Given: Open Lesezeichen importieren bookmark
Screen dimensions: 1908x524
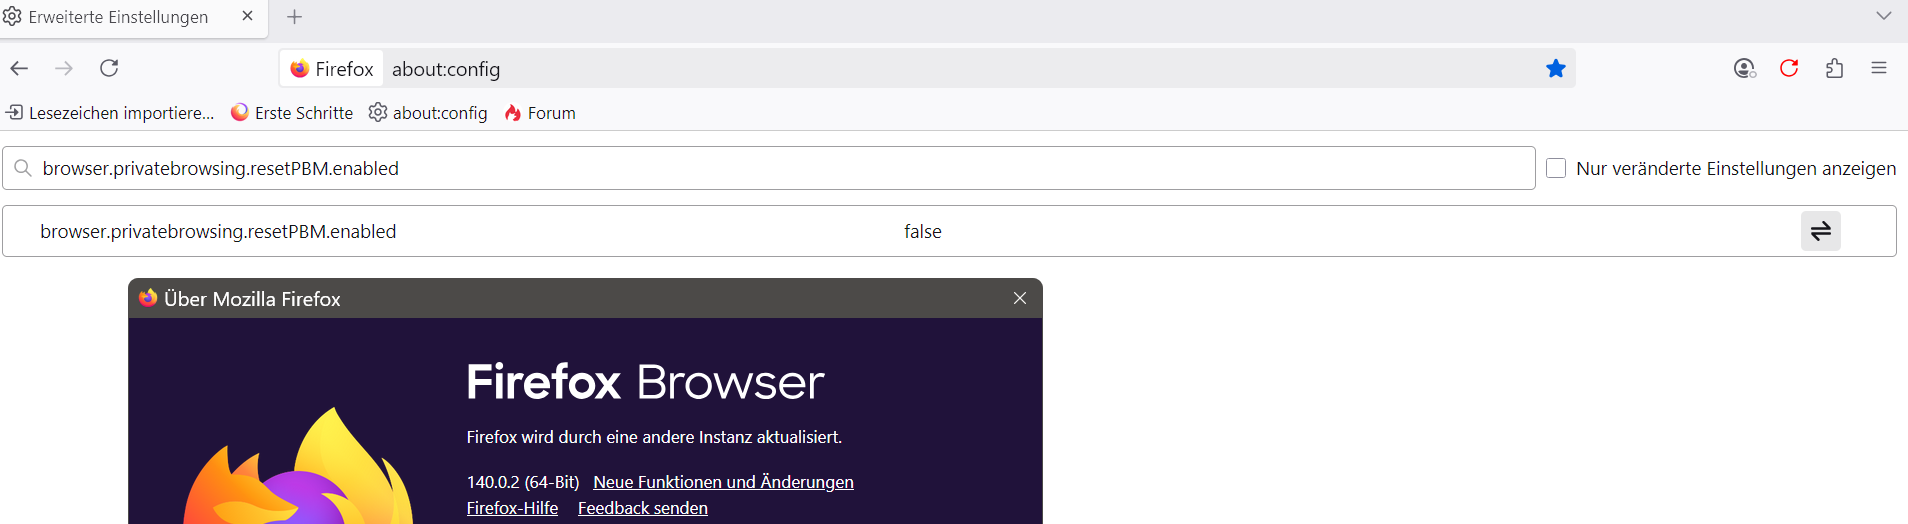Looking at the screenshot, I should [110, 113].
